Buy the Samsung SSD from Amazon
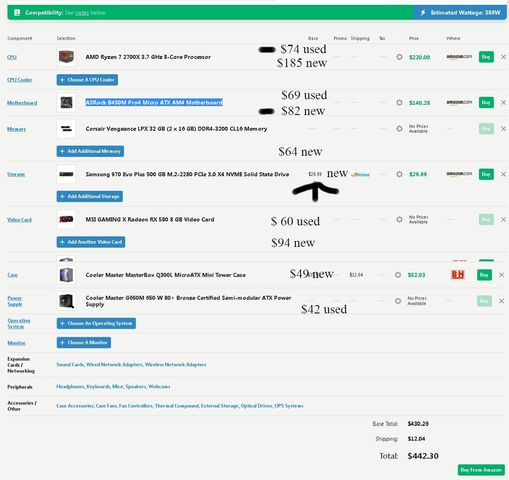The width and height of the screenshot is (509, 480). coord(486,174)
